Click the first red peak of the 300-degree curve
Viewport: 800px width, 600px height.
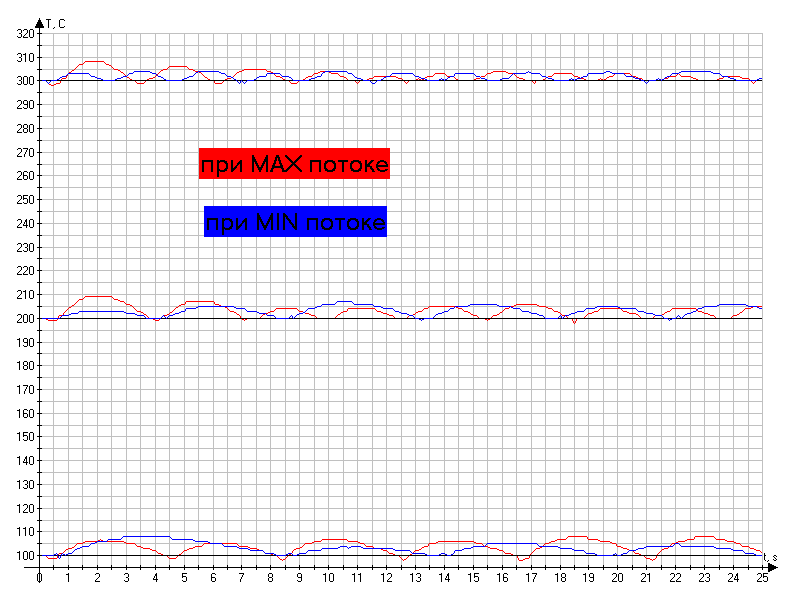coord(94,61)
